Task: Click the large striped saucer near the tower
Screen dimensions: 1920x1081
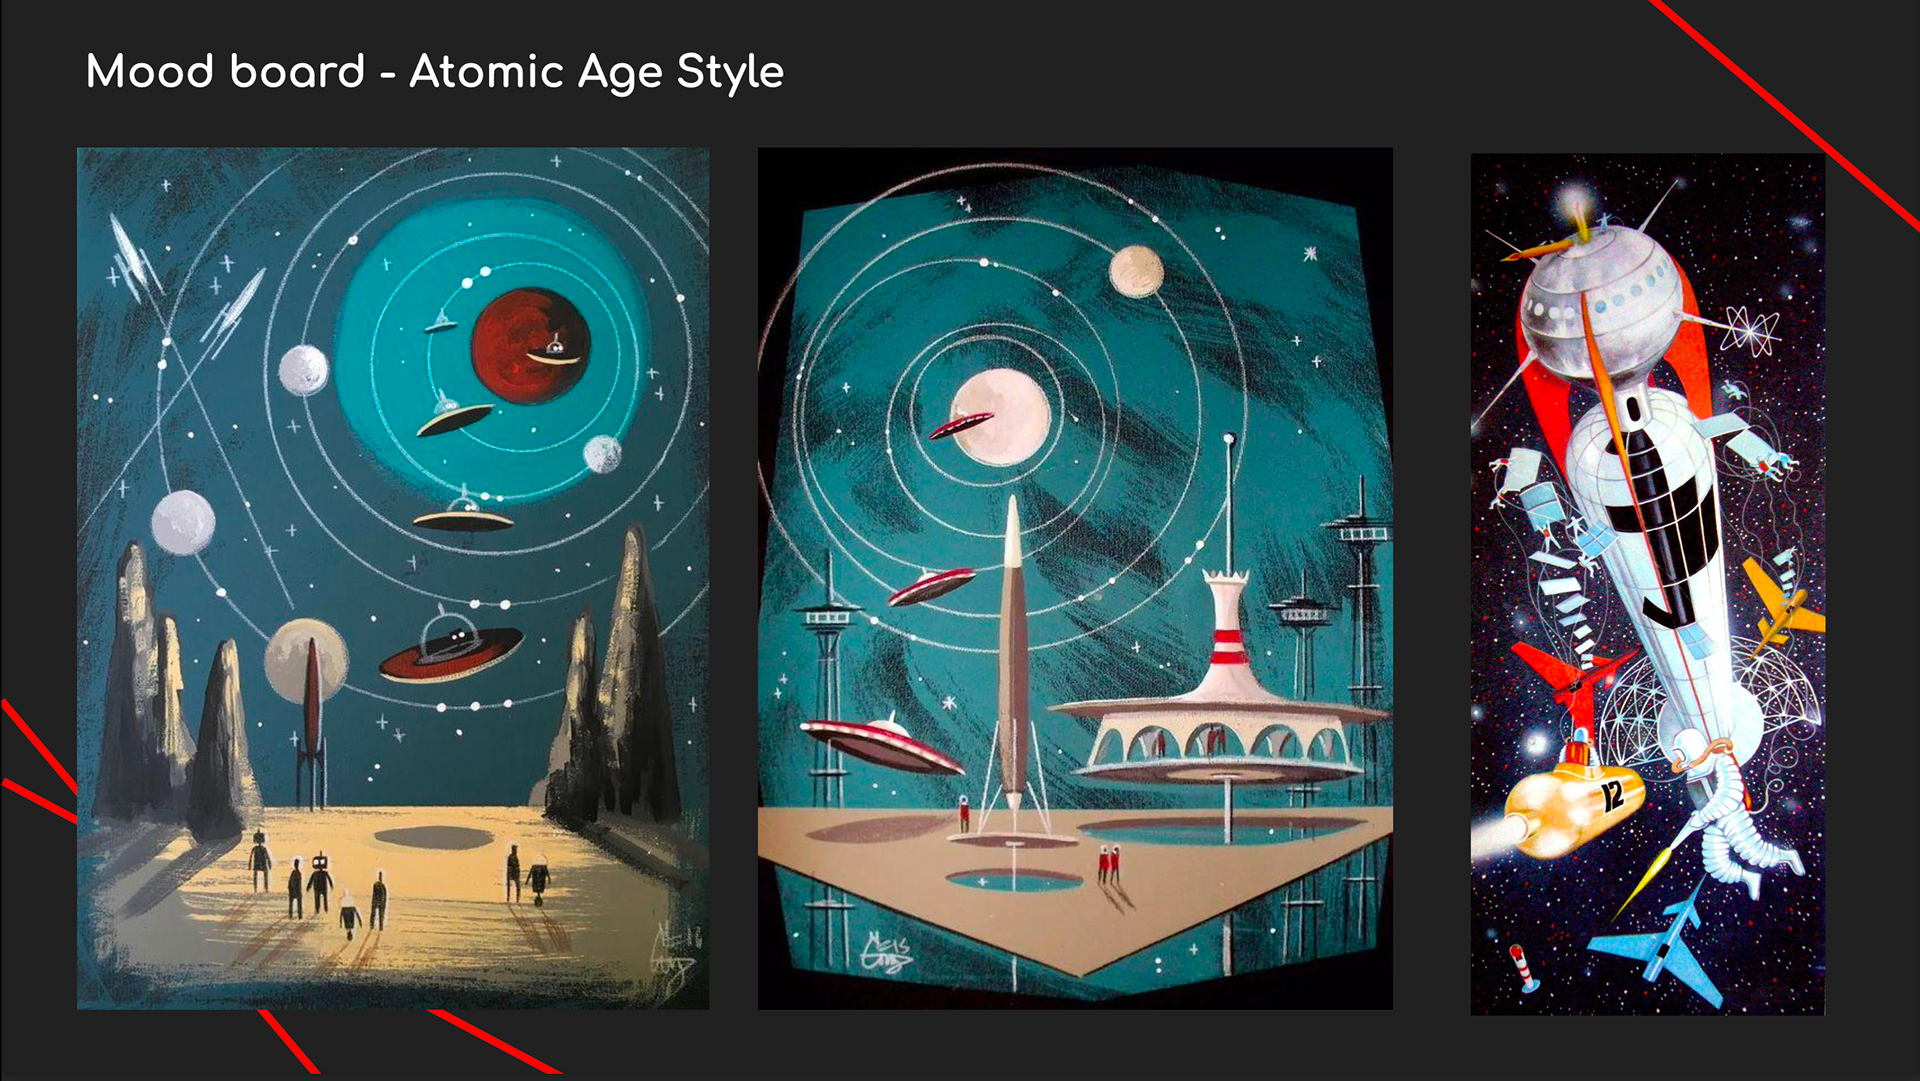Action: 882,744
